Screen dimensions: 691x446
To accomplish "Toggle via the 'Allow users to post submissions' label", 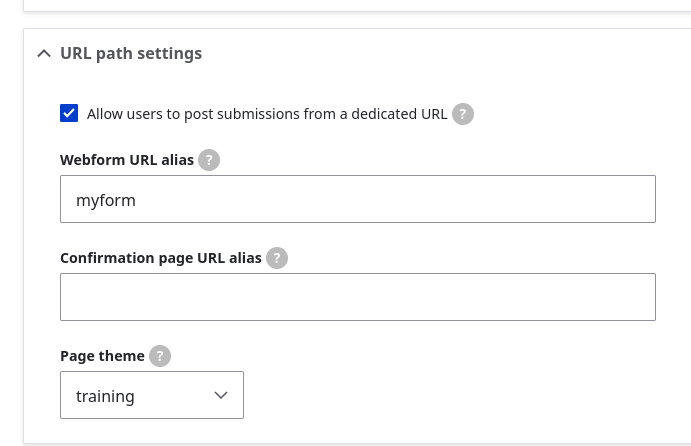I will pyautogui.click(x=267, y=114).
